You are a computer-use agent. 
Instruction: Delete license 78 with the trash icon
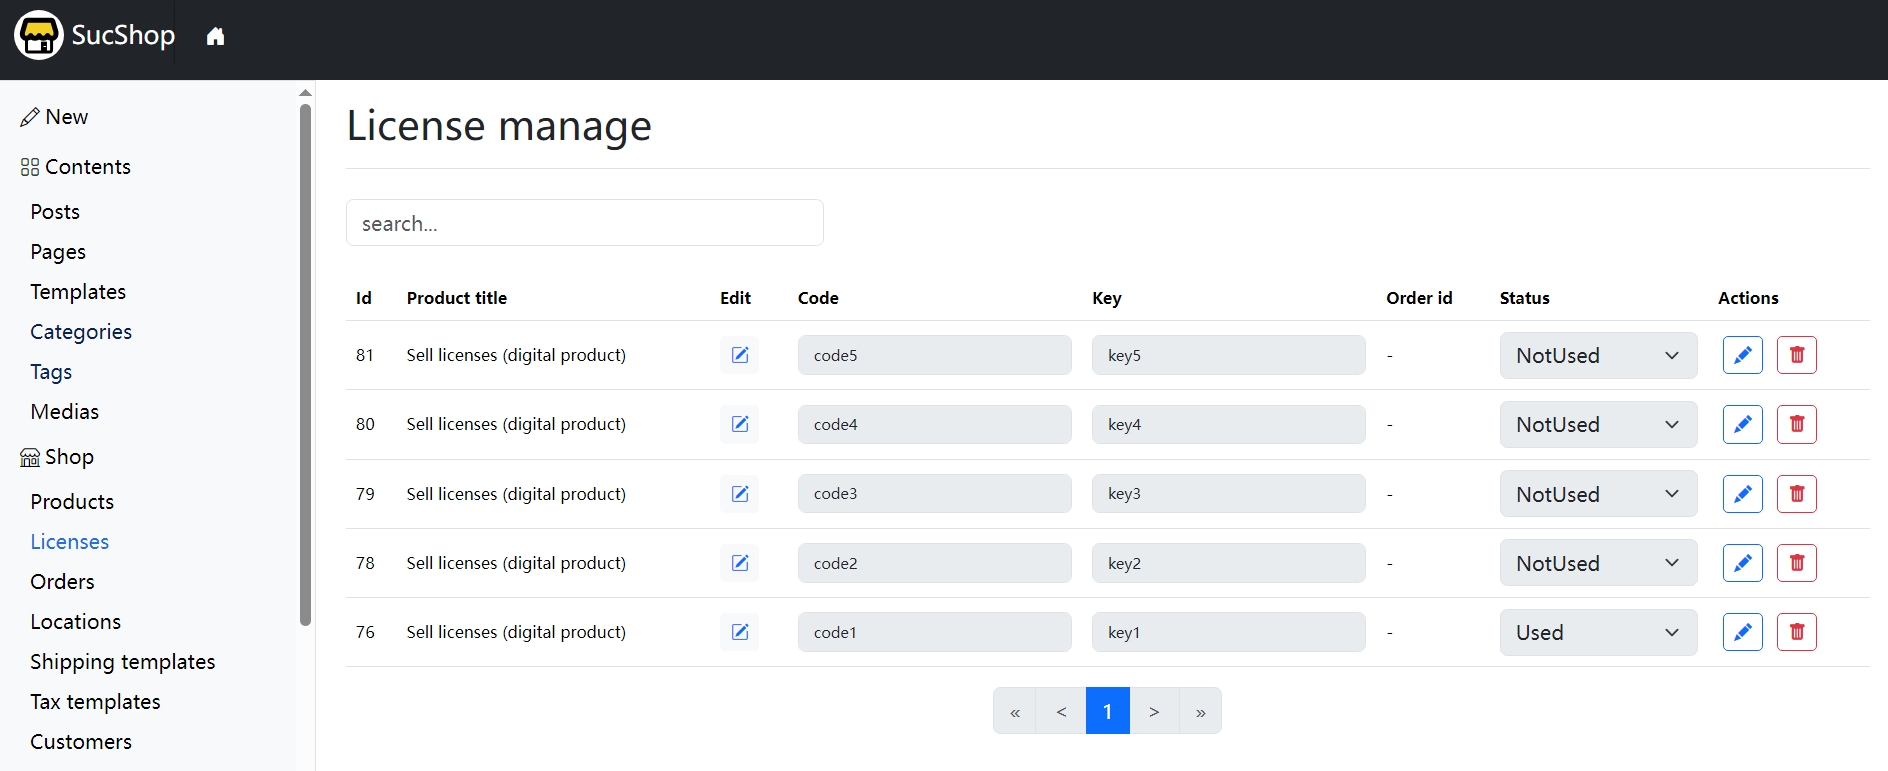tap(1796, 563)
